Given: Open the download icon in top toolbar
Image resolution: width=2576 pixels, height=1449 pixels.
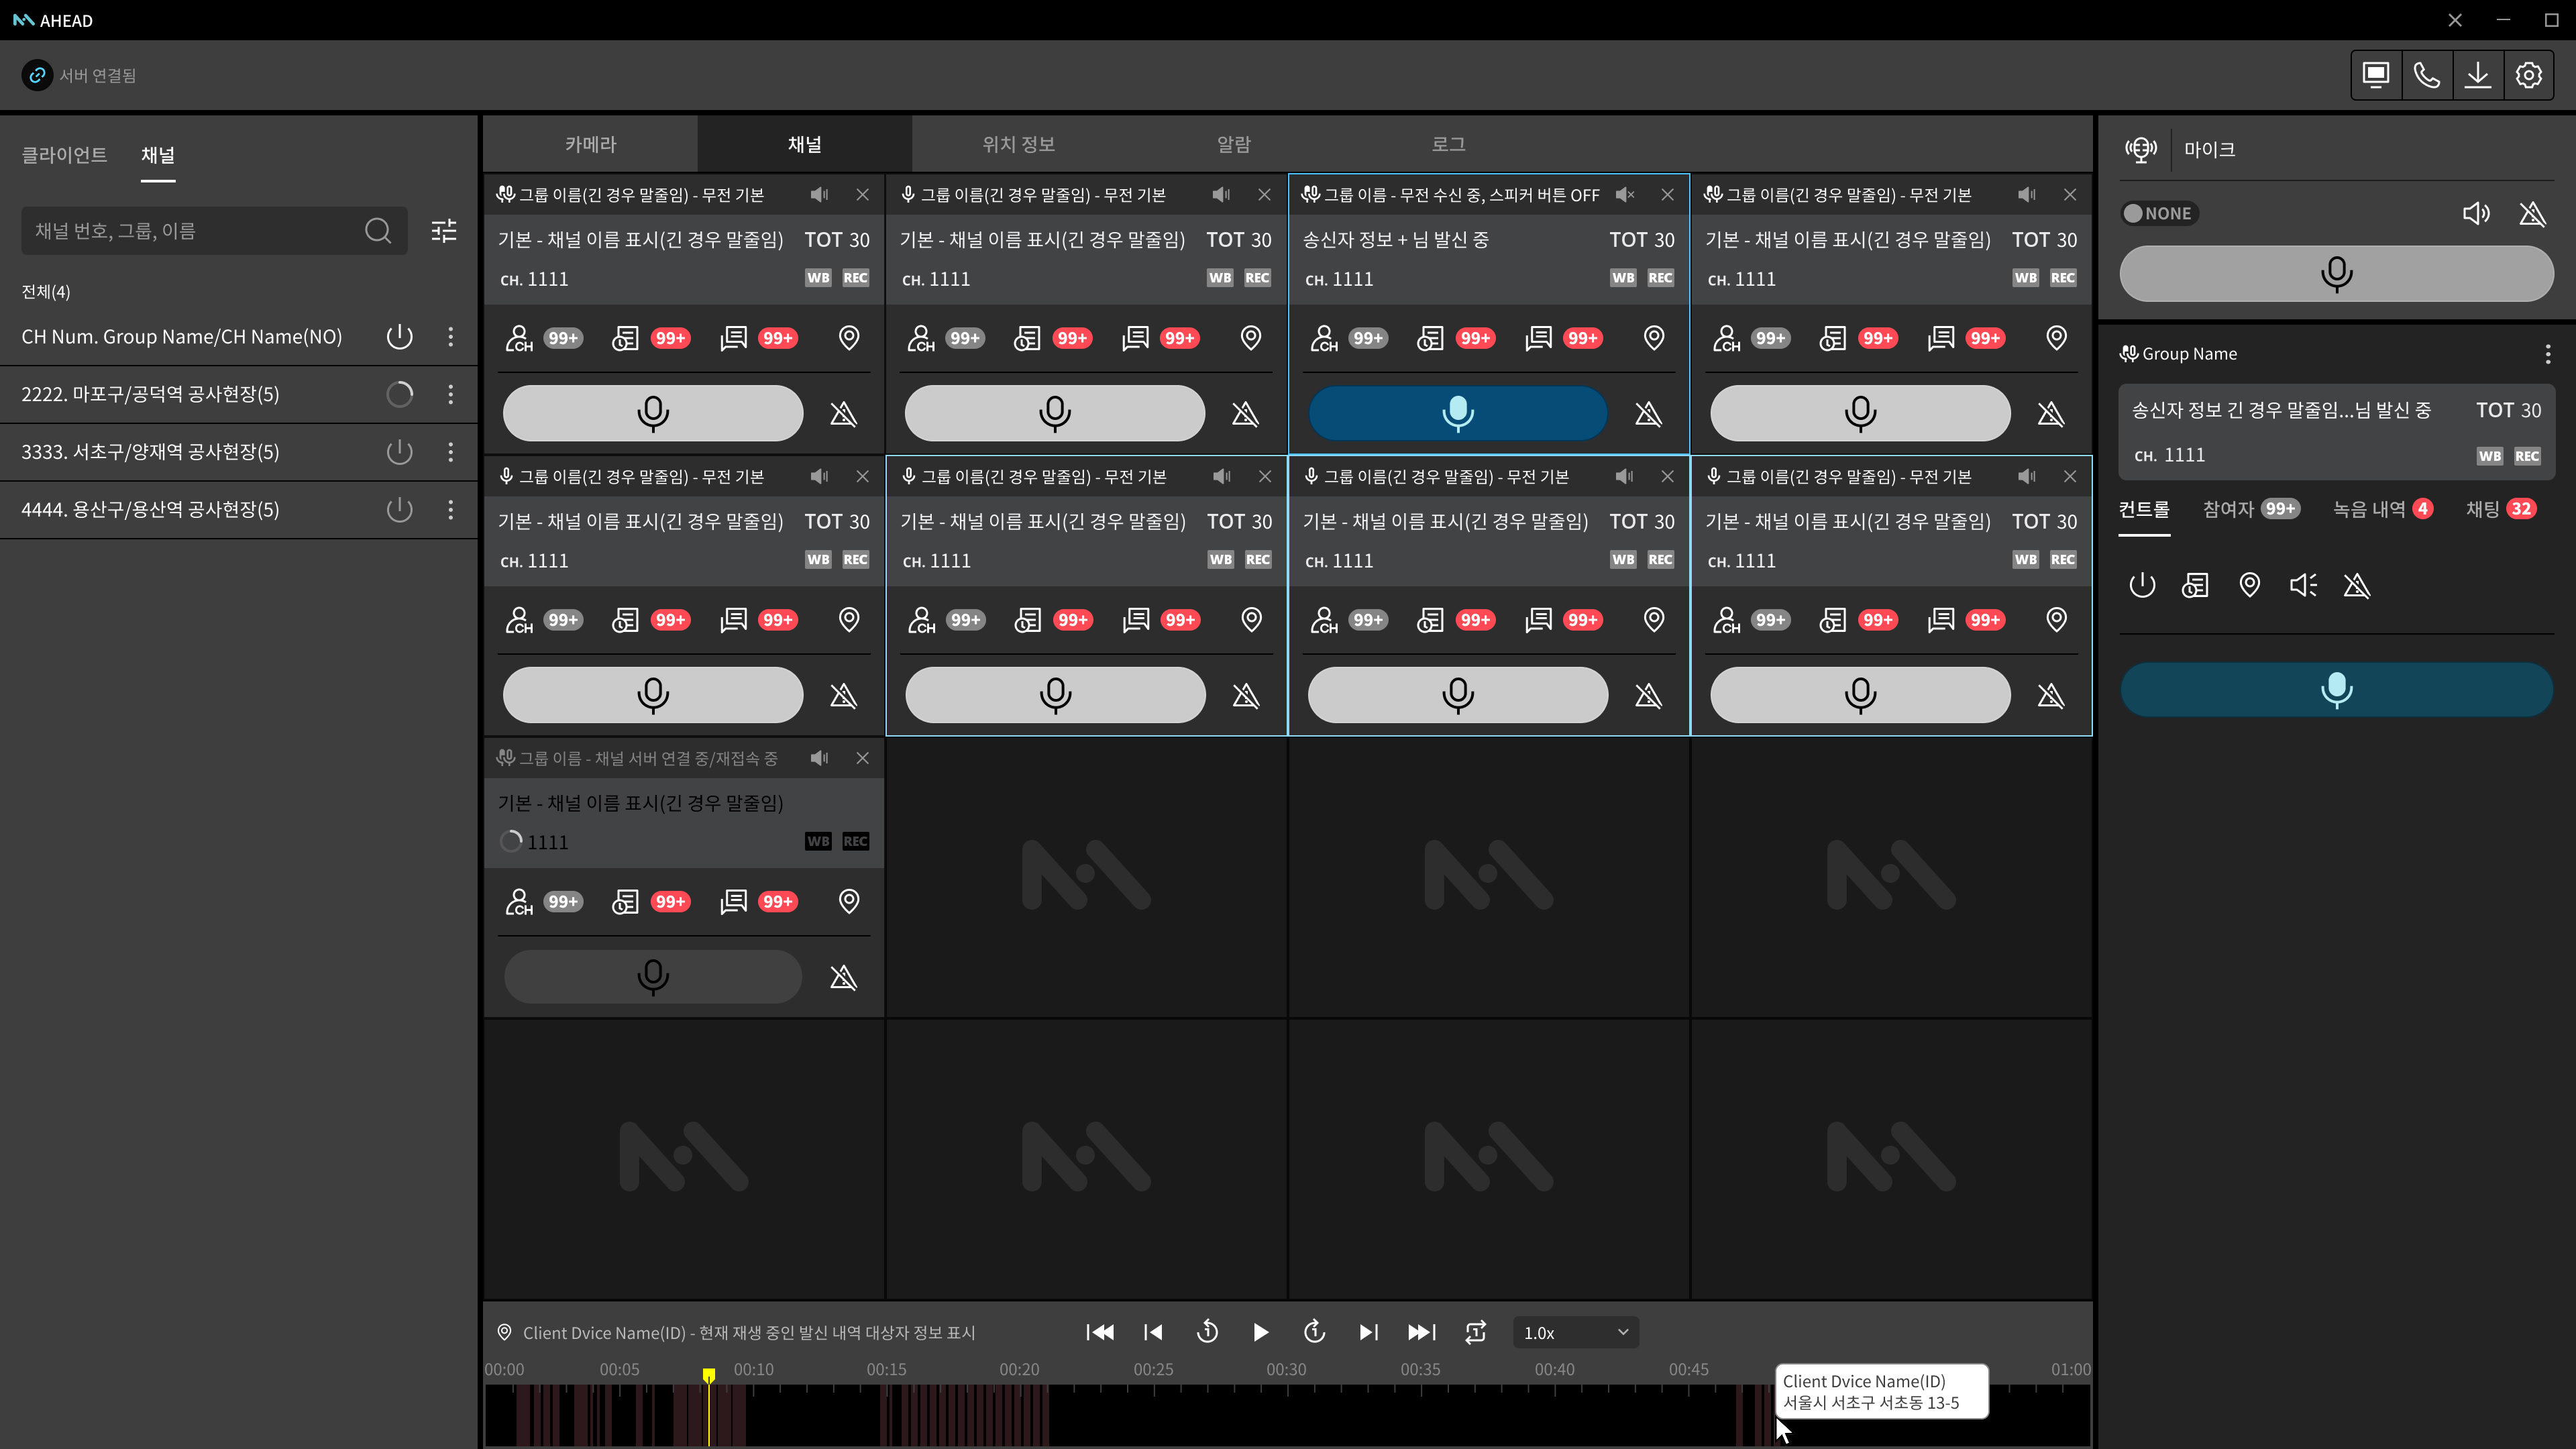Looking at the screenshot, I should point(2478,75).
